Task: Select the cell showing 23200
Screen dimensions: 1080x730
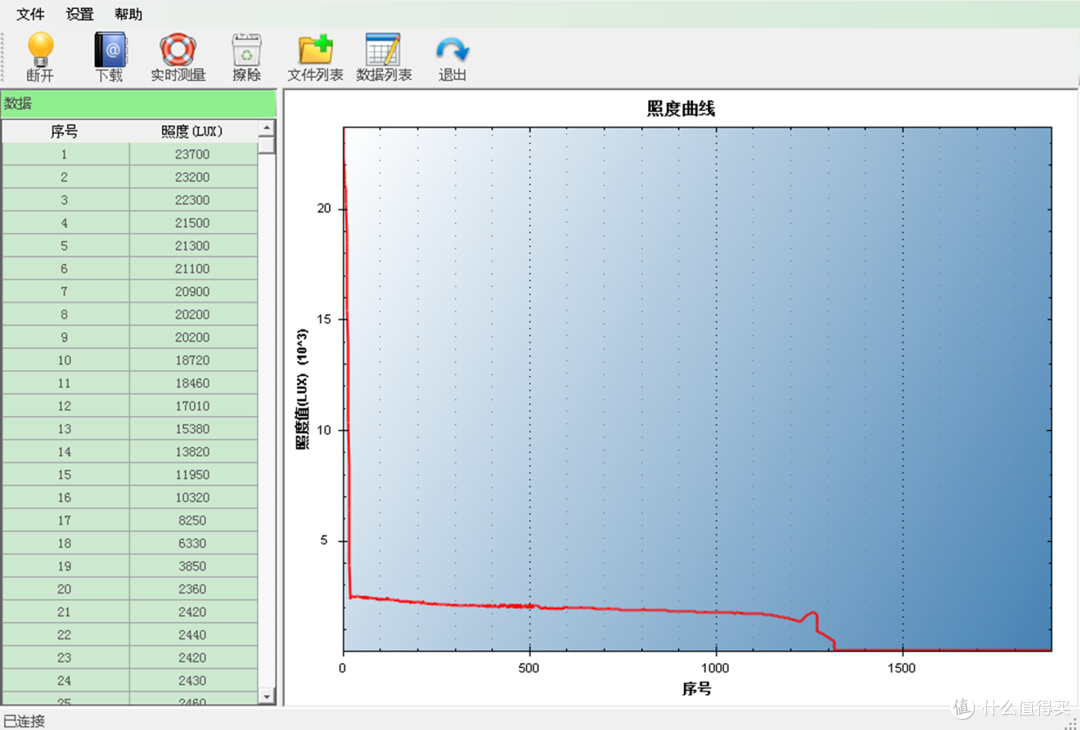Action: (x=193, y=177)
